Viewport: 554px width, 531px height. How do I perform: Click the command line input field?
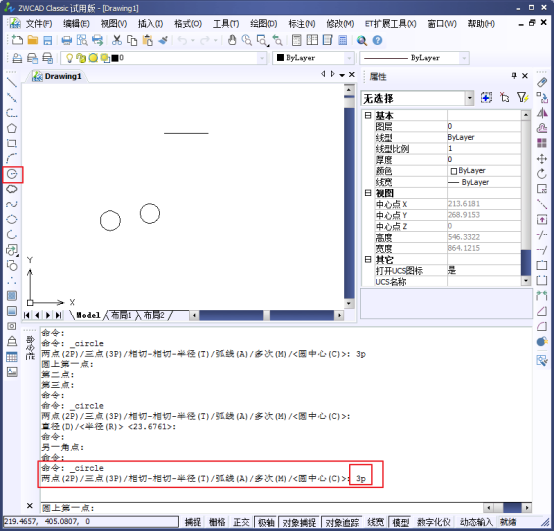point(261,508)
